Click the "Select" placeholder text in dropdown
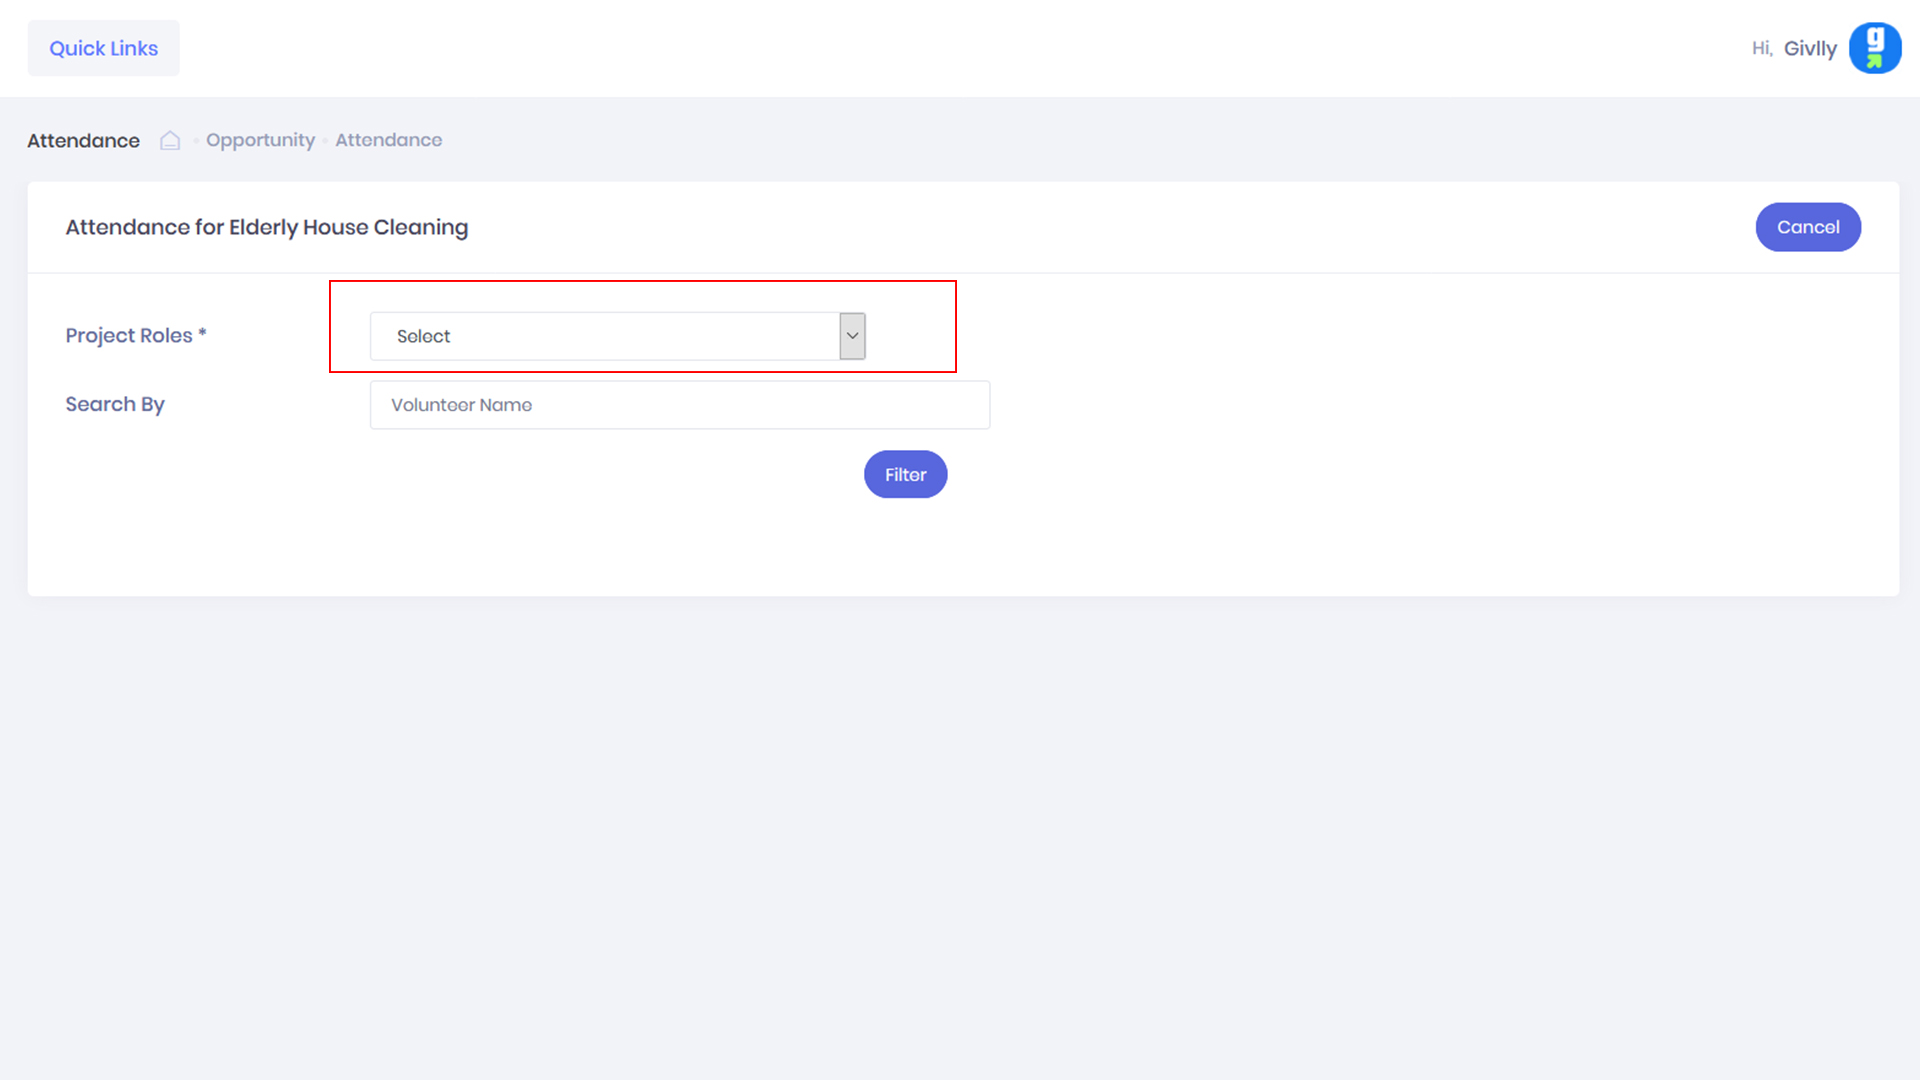Screen dimensions: 1920x1080 pyautogui.click(x=423, y=337)
